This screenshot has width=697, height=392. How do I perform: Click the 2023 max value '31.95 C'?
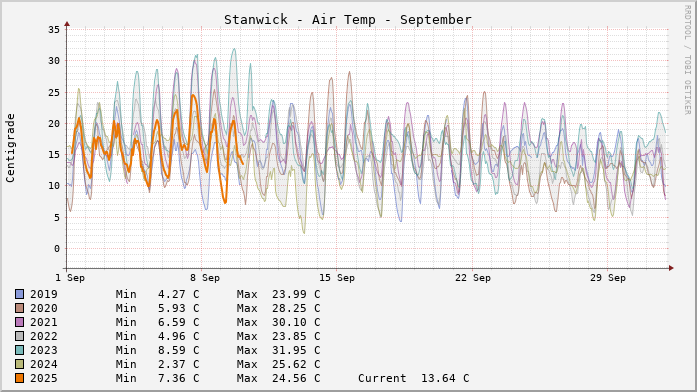[296, 350]
